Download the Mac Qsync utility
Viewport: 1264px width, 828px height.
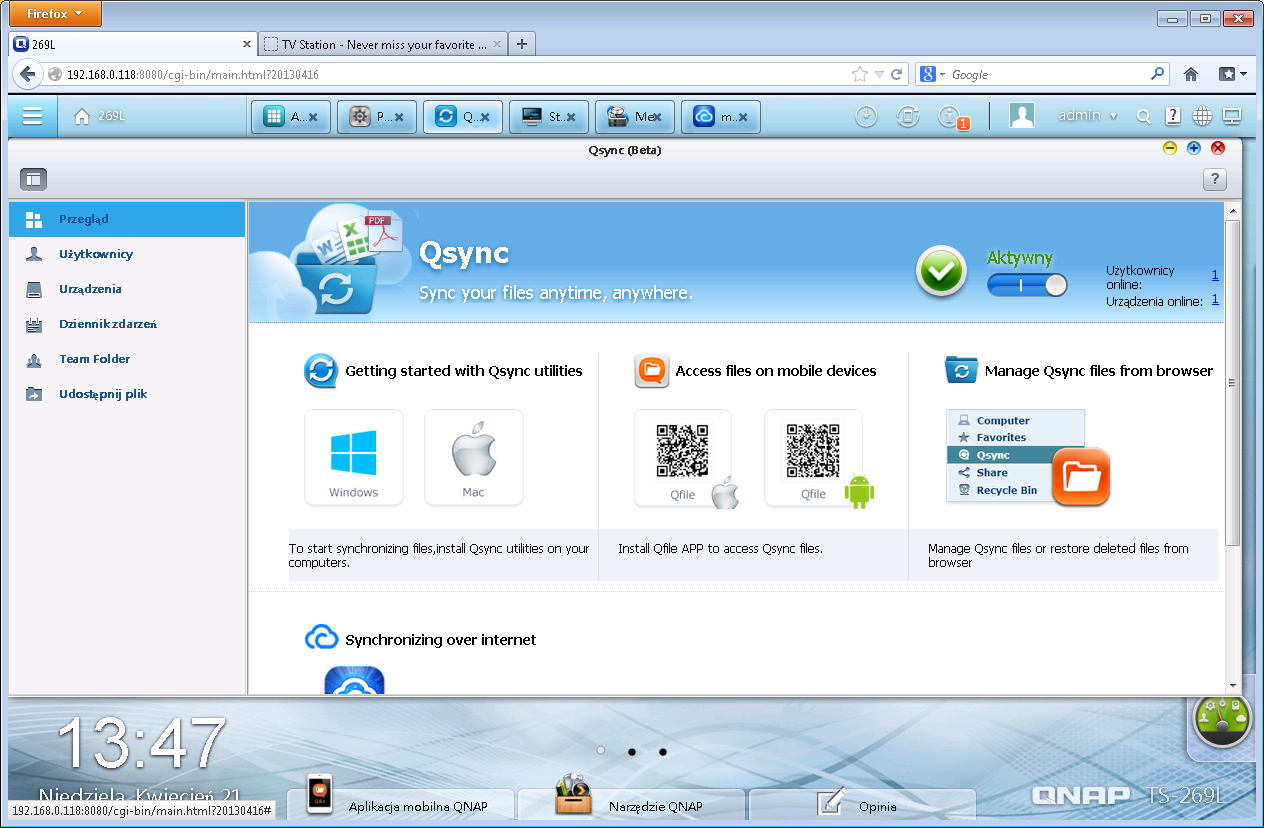(x=474, y=457)
